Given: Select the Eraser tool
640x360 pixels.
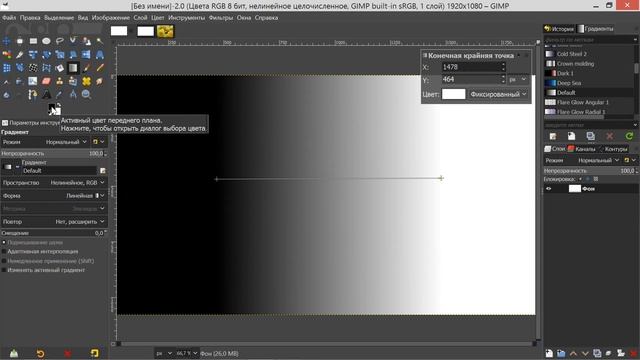Looking at the screenshot, I should (46, 81).
